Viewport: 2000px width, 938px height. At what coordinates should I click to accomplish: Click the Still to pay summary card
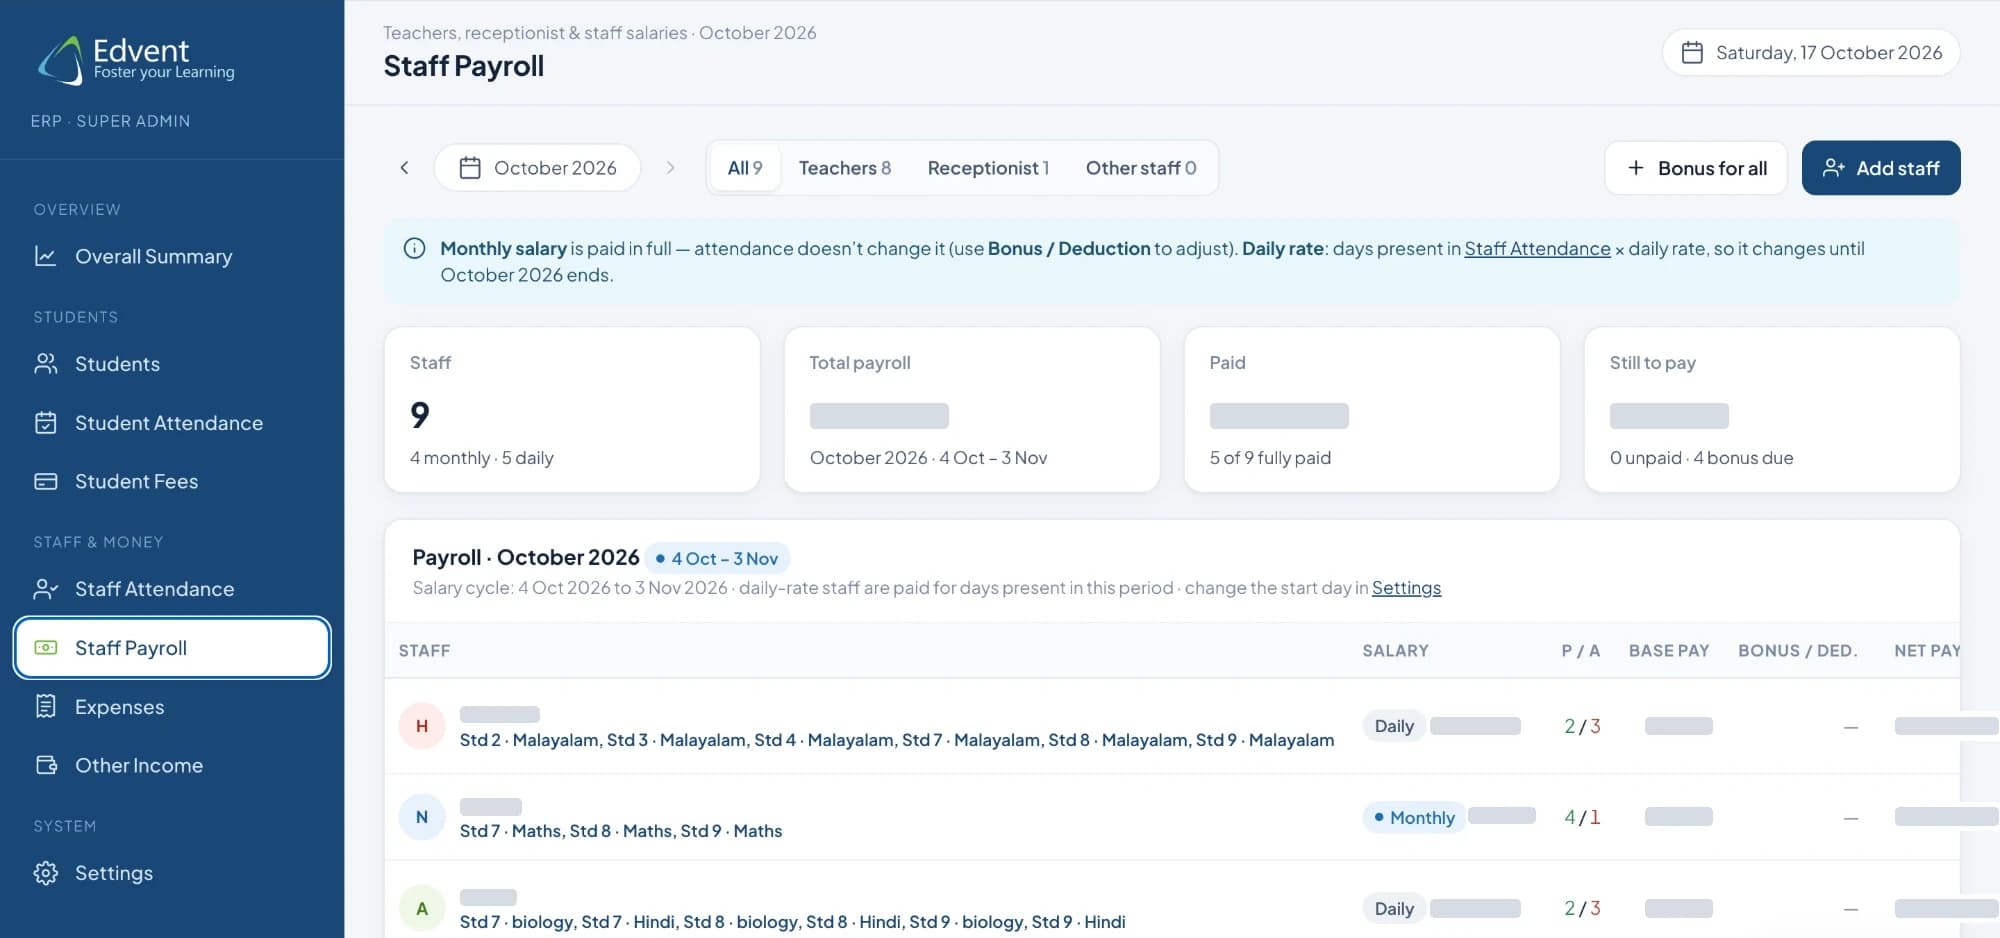pos(1772,410)
